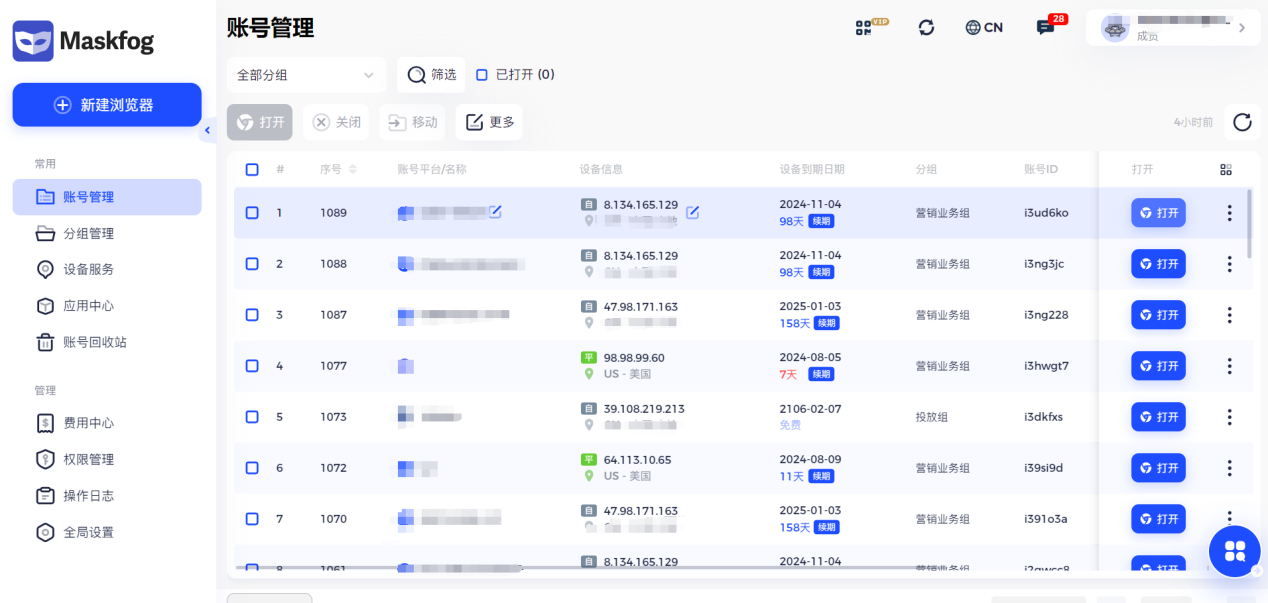
Task: Go to 分组管理 in sidebar
Action: pyautogui.click(x=88, y=234)
